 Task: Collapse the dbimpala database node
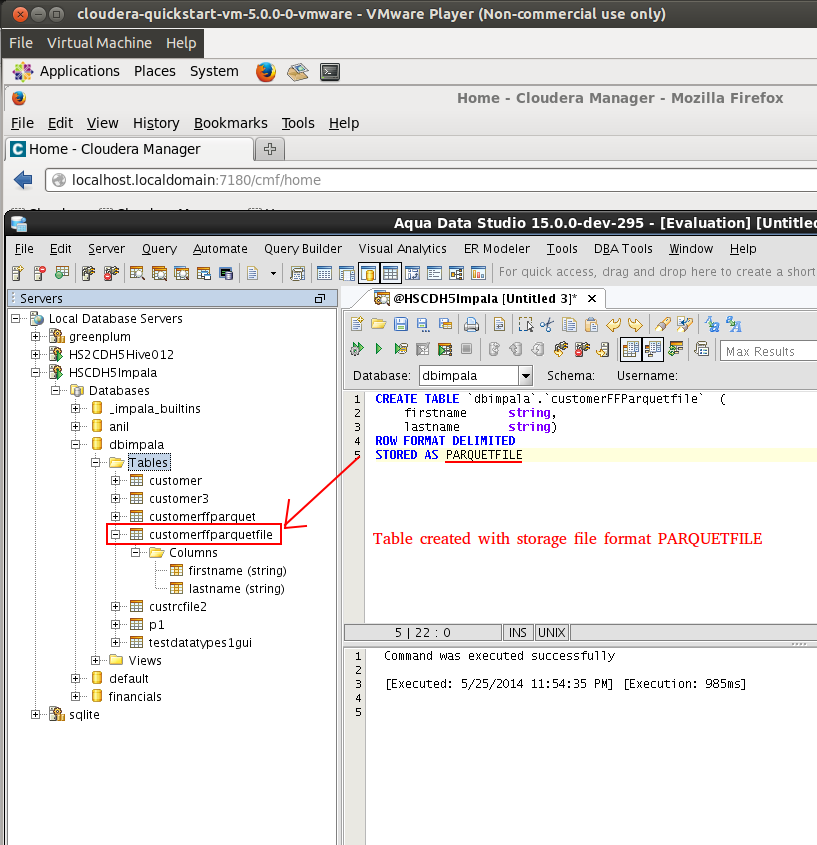(x=75, y=445)
